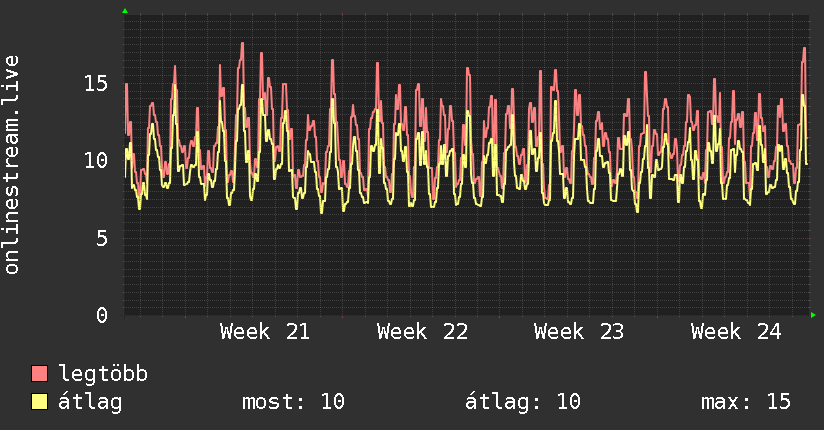
Task: Click the green arrow ending the x-axis
Action: (813, 315)
